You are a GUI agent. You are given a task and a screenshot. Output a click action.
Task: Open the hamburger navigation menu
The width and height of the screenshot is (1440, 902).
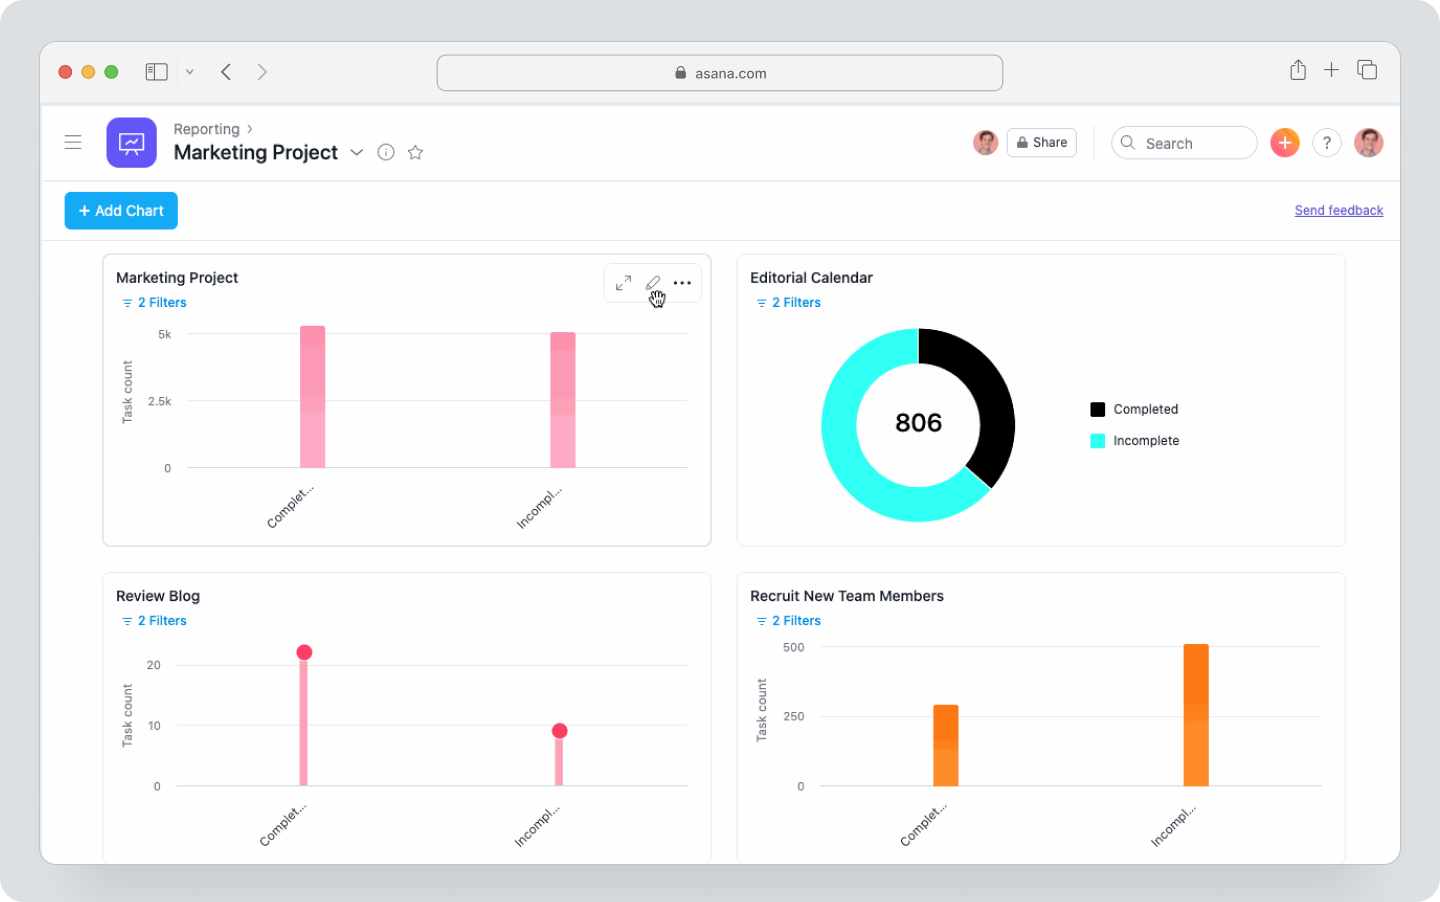73,142
